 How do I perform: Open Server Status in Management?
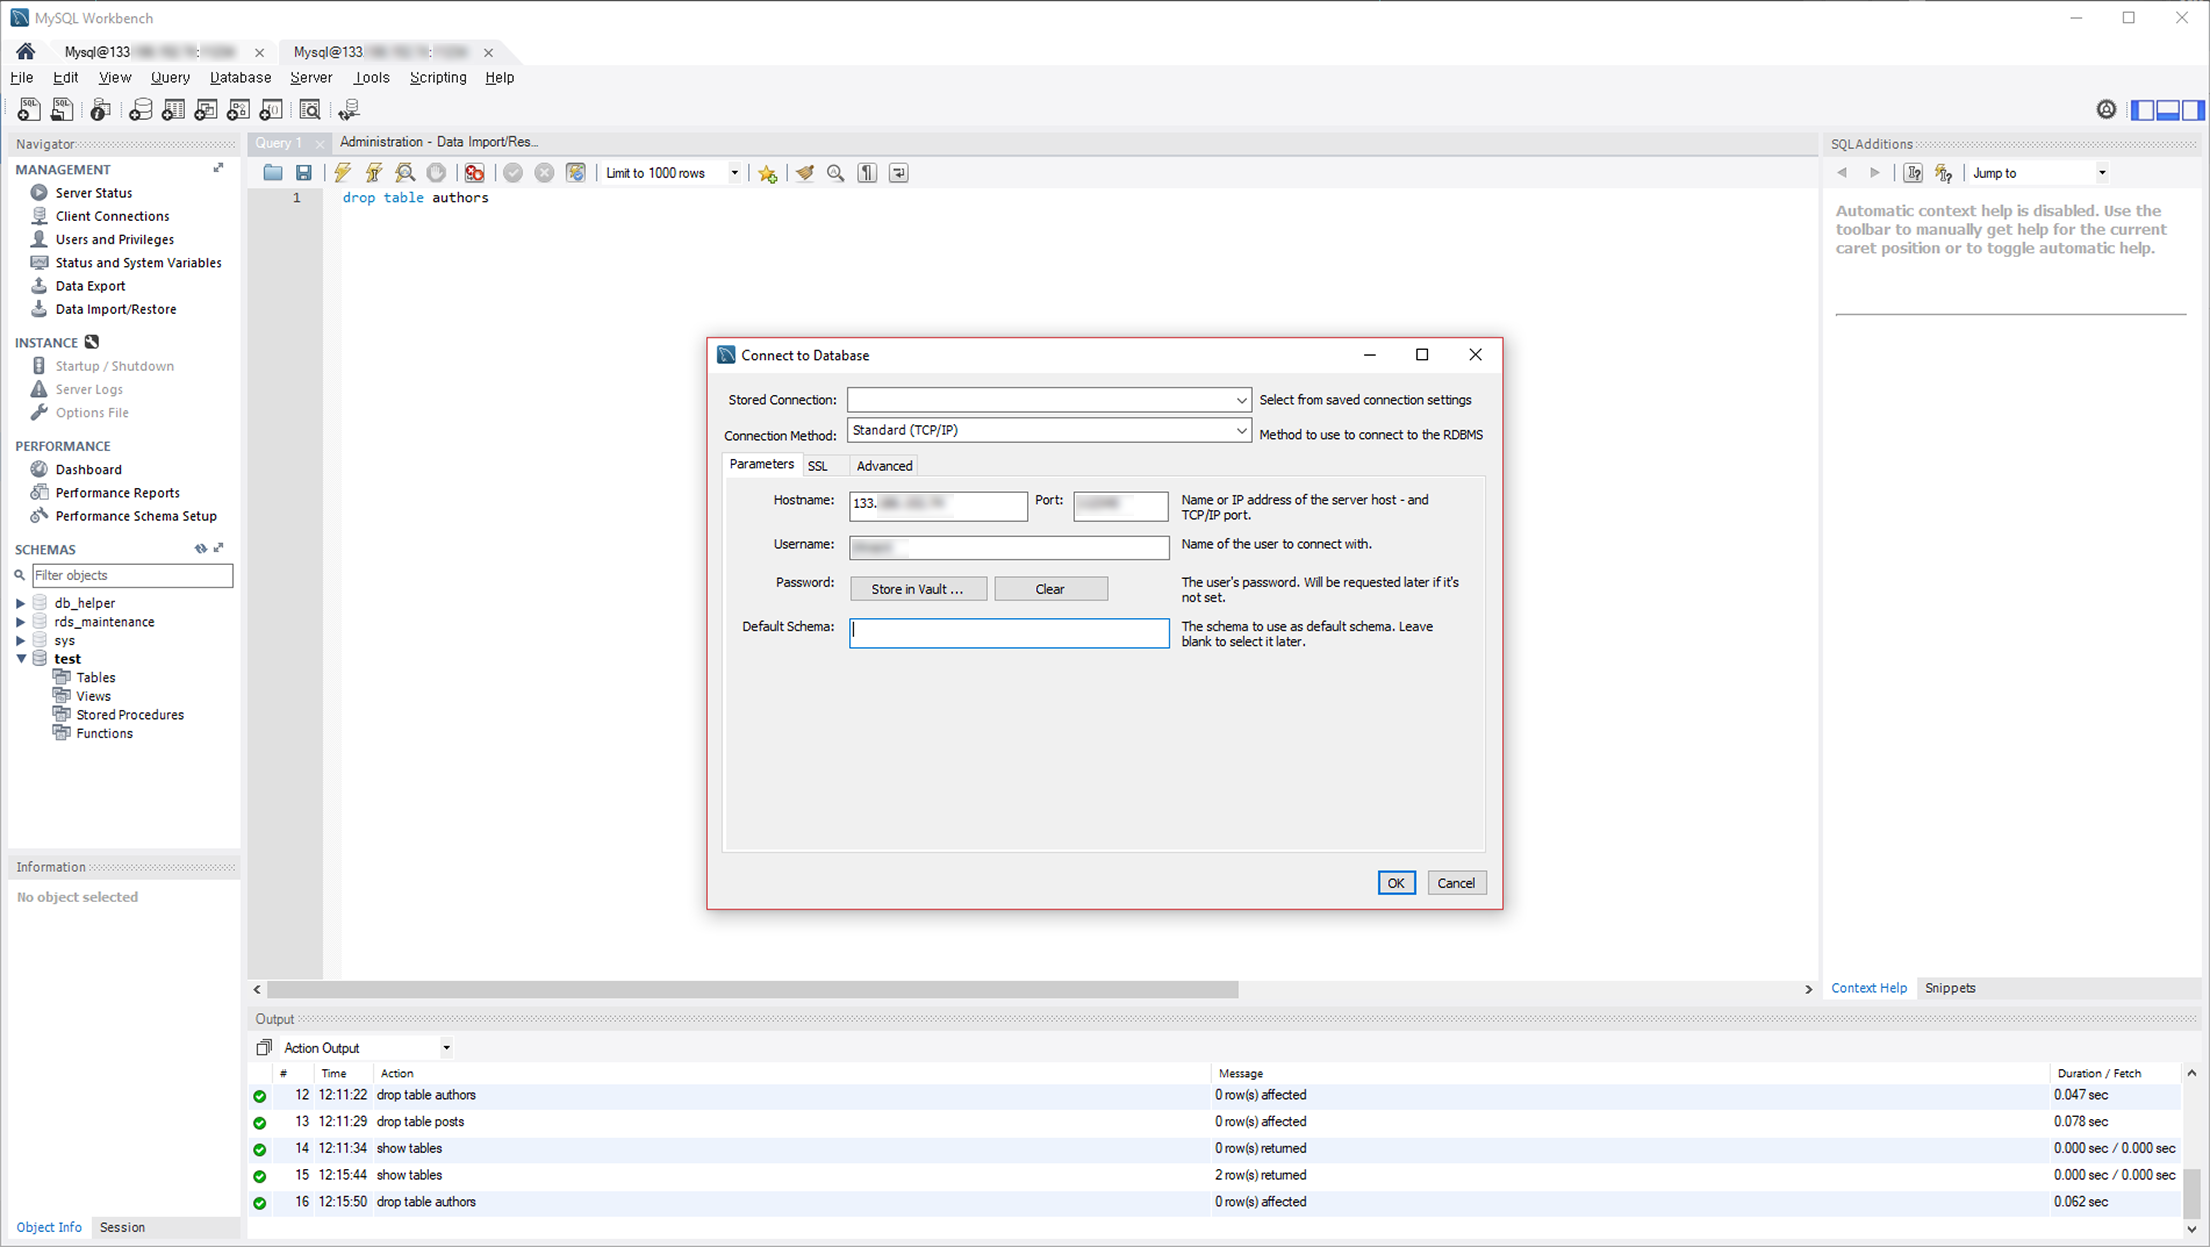click(x=93, y=193)
